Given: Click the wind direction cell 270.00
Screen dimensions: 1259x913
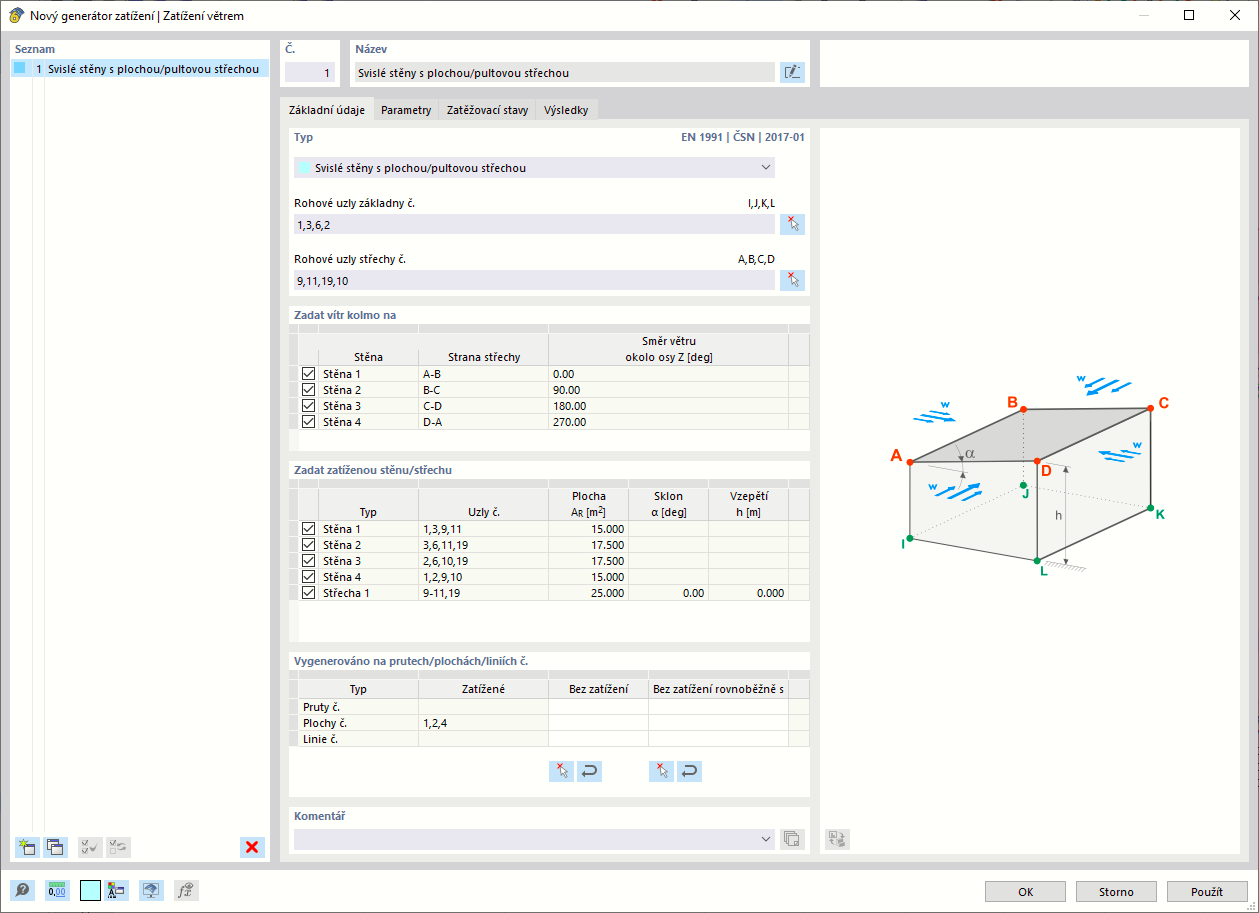Looking at the screenshot, I should click(668, 421).
